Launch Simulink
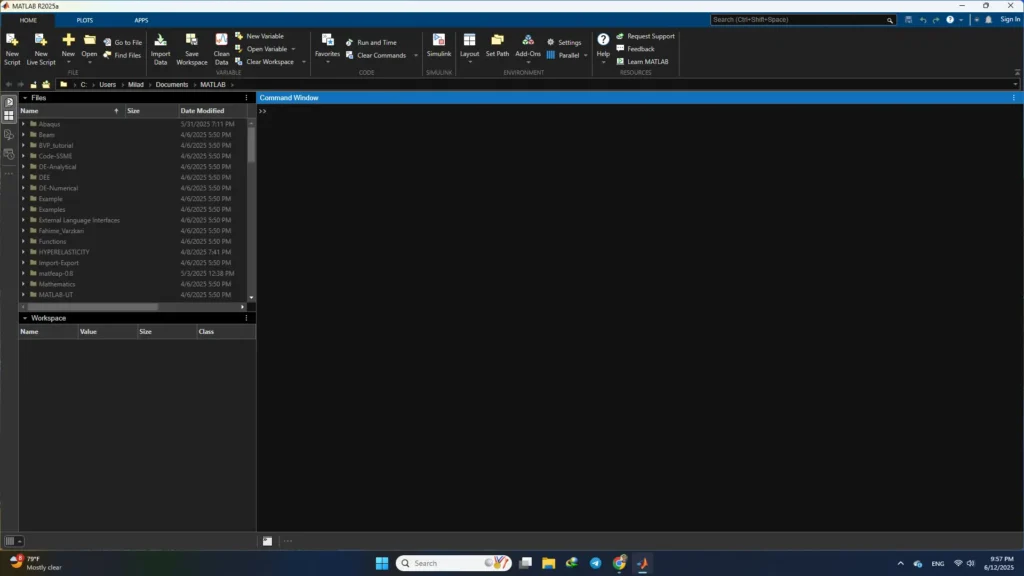This screenshot has height=576, width=1024. (x=439, y=46)
